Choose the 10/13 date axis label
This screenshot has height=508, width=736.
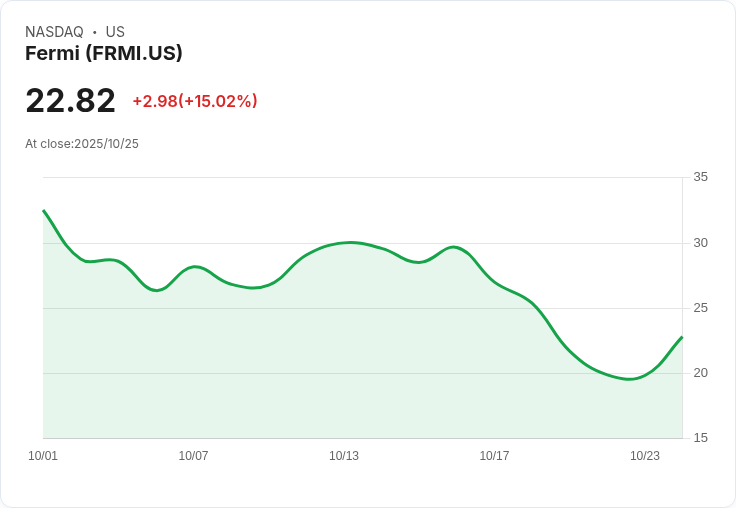tap(344, 456)
